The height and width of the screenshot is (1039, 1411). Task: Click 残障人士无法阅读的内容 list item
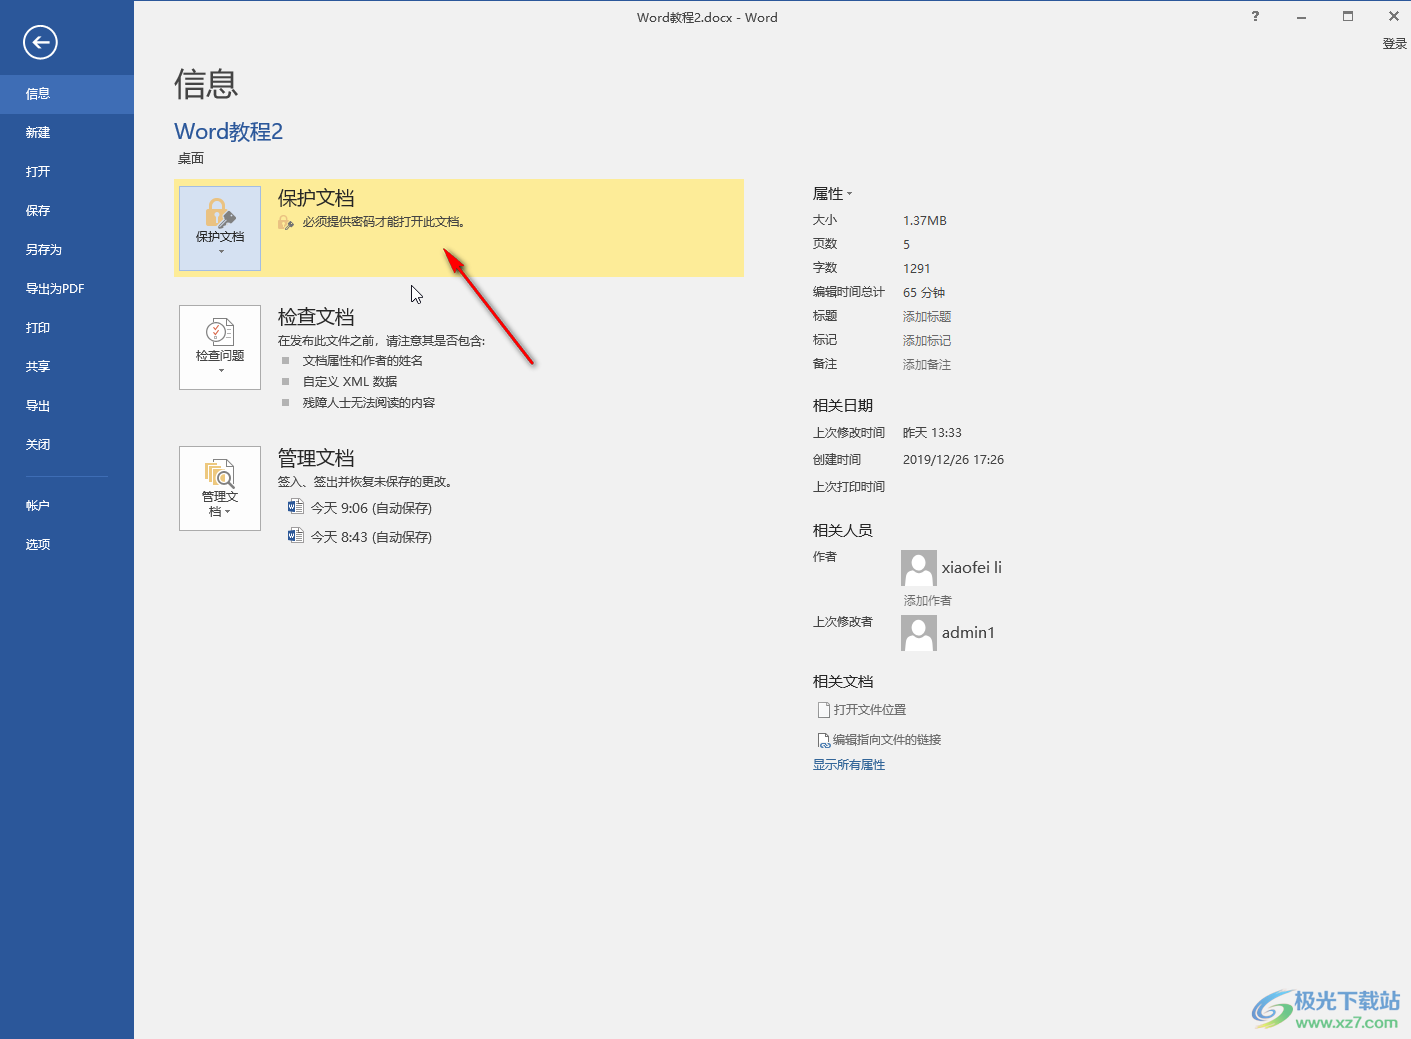pos(369,403)
